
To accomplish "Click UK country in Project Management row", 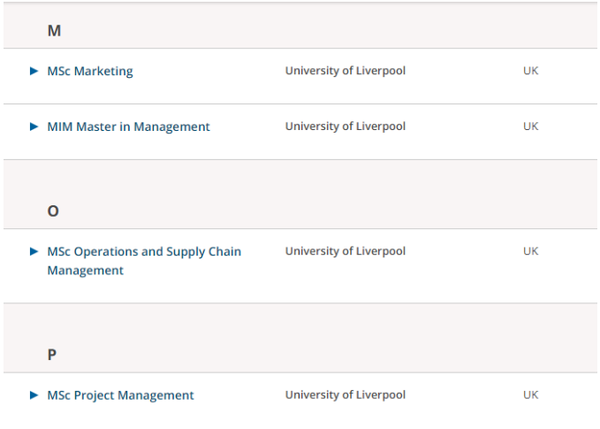I will tap(531, 395).
